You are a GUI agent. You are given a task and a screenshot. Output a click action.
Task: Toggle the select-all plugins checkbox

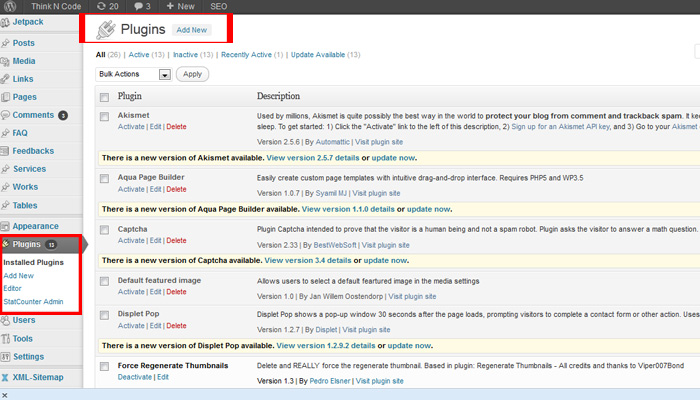(104, 97)
